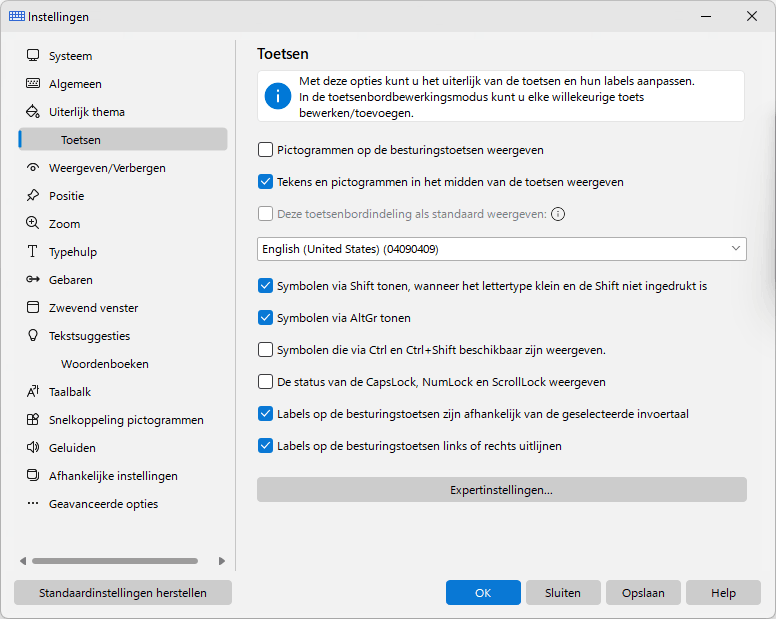The height and width of the screenshot is (619, 776).
Task: Open Uiterlijk thema page
Action: [x=123, y=112]
